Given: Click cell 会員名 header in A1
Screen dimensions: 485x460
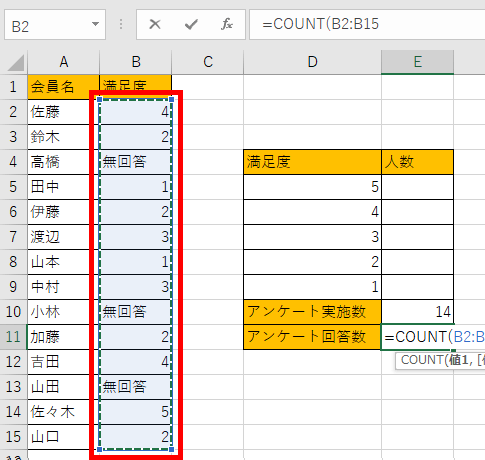Looking at the screenshot, I should click(63, 87).
